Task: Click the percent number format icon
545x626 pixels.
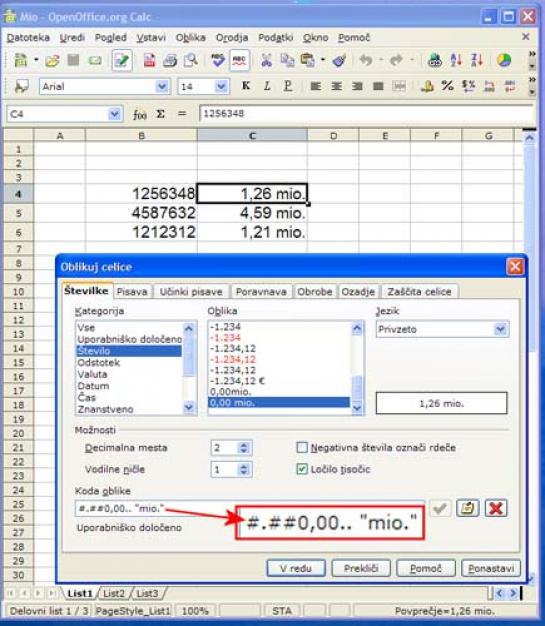Action: (447, 86)
